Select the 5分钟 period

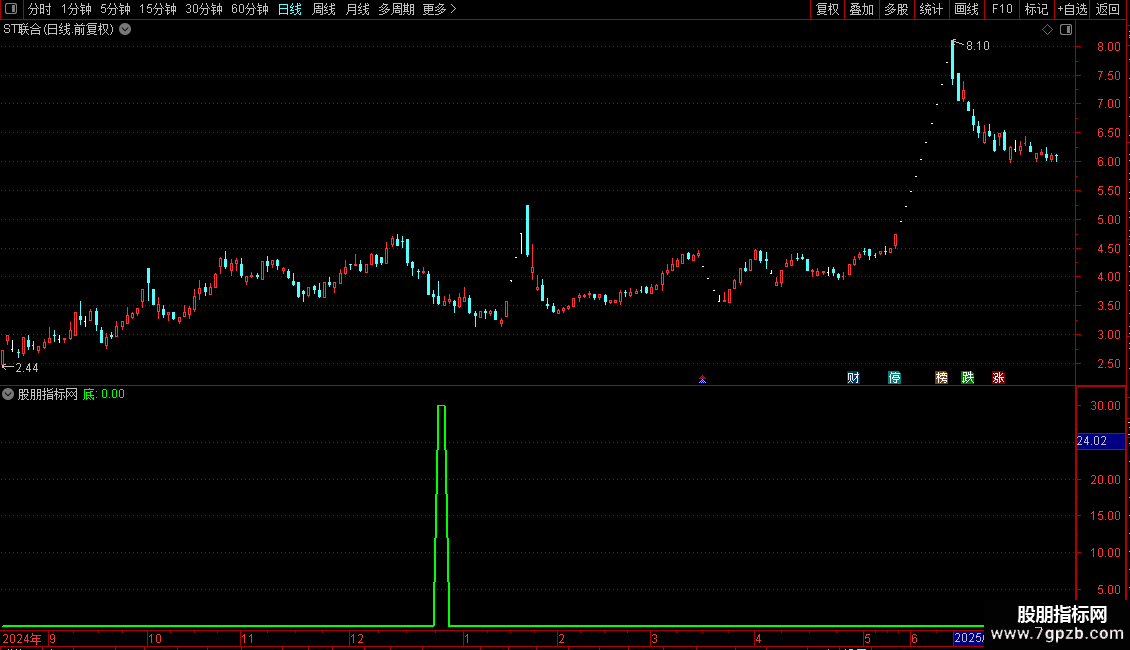click(115, 9)
